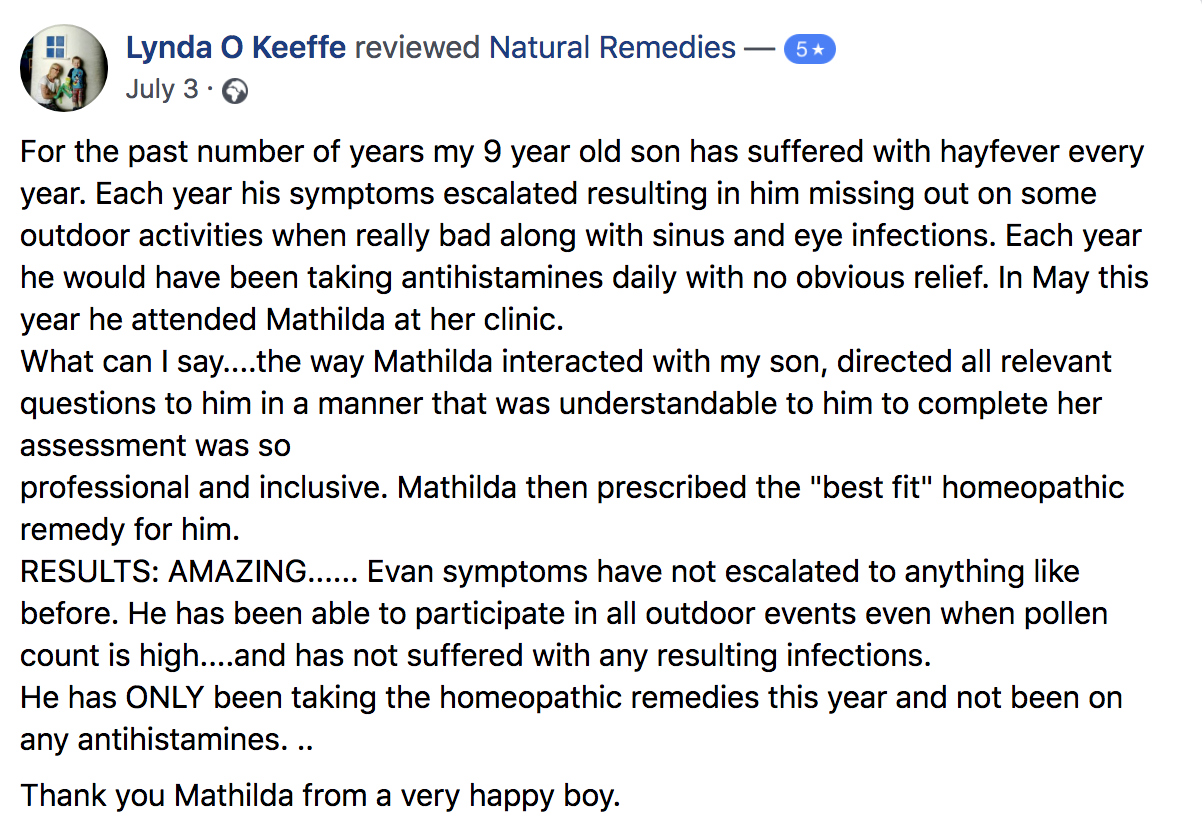Screen dimensions: 1202x834
Task: Open the Lynda O Keeffe profile link
Action: [x=237, y=47]
